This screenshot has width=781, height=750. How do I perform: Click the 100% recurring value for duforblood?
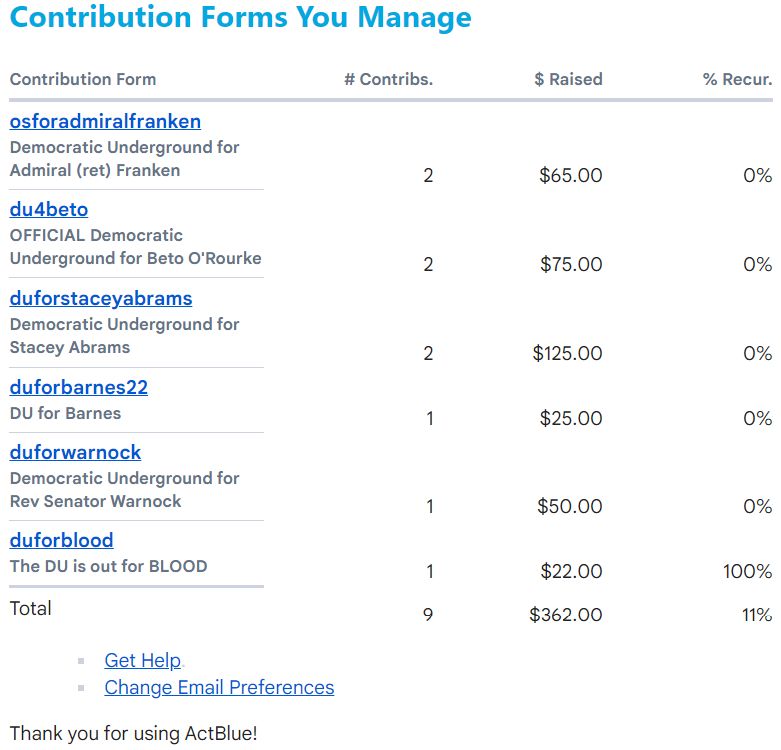pos(748,571)
